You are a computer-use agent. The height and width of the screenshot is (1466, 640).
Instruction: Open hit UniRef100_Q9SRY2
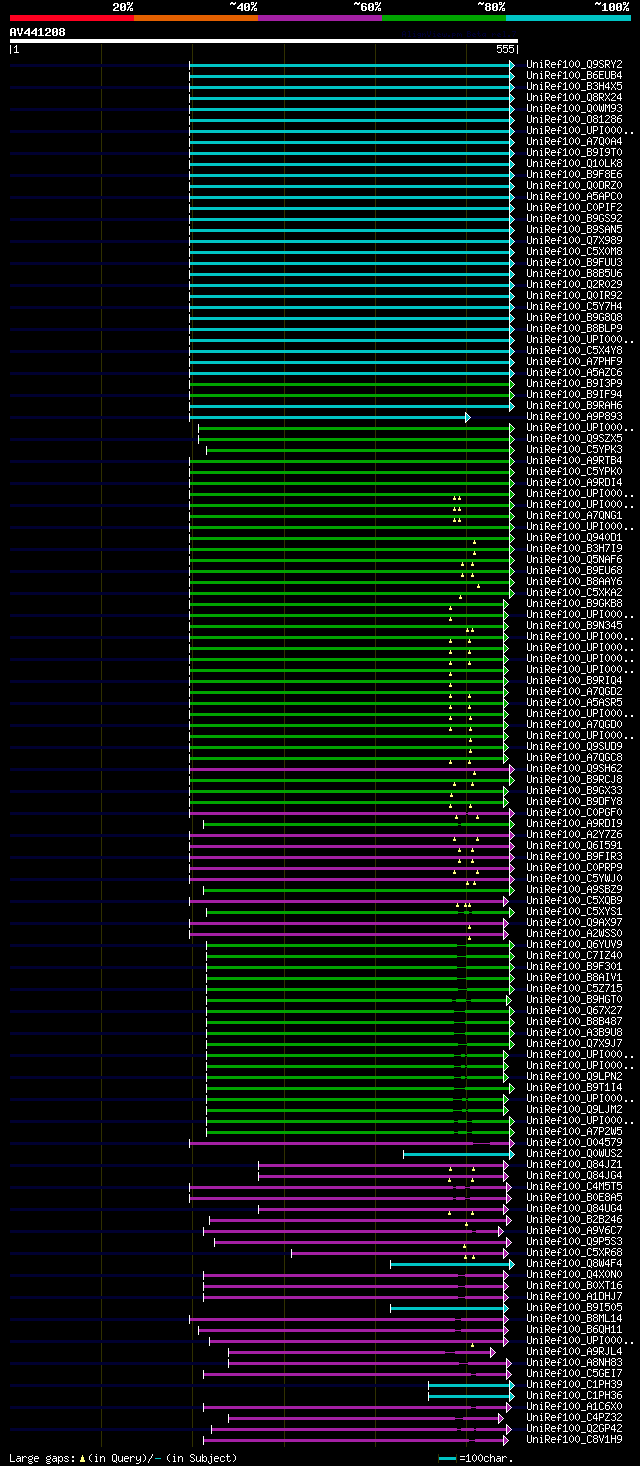click(x=574, y=64)
